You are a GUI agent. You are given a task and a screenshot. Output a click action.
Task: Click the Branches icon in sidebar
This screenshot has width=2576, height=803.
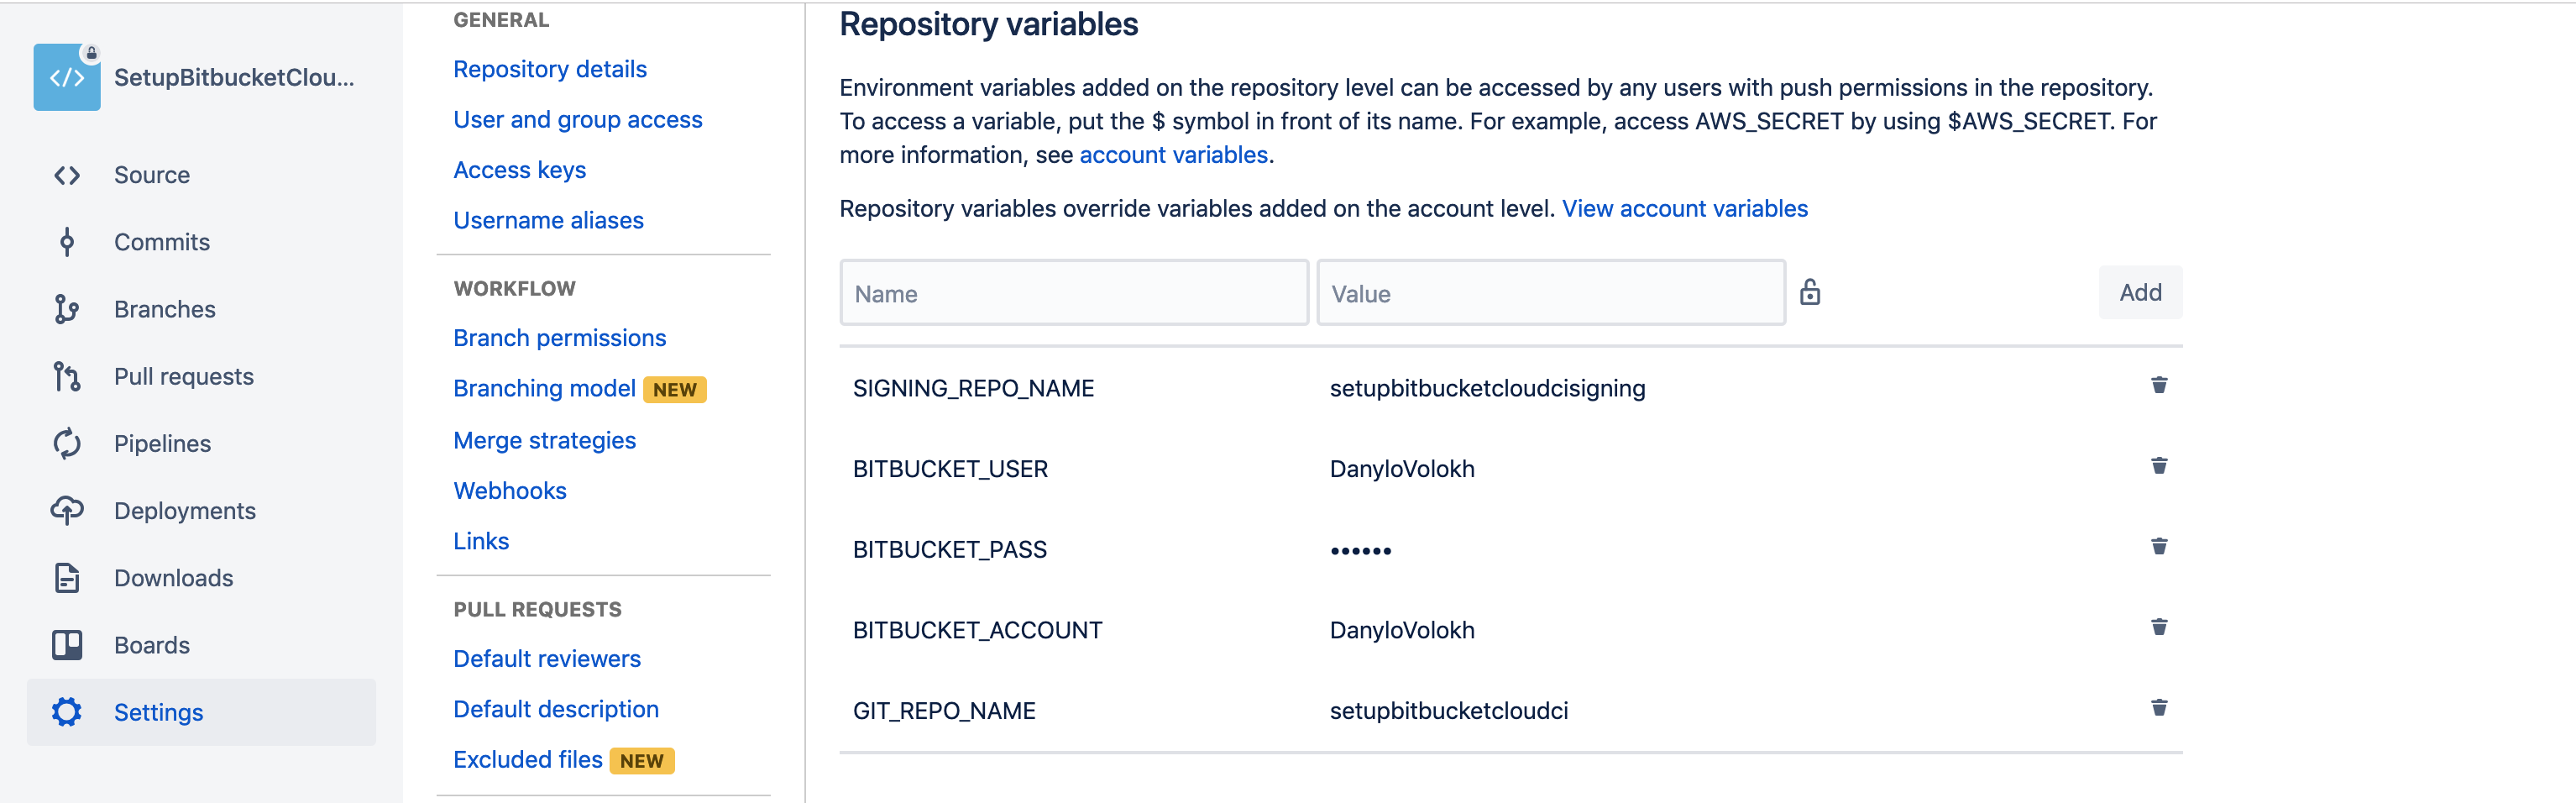(x=67, y=309)
